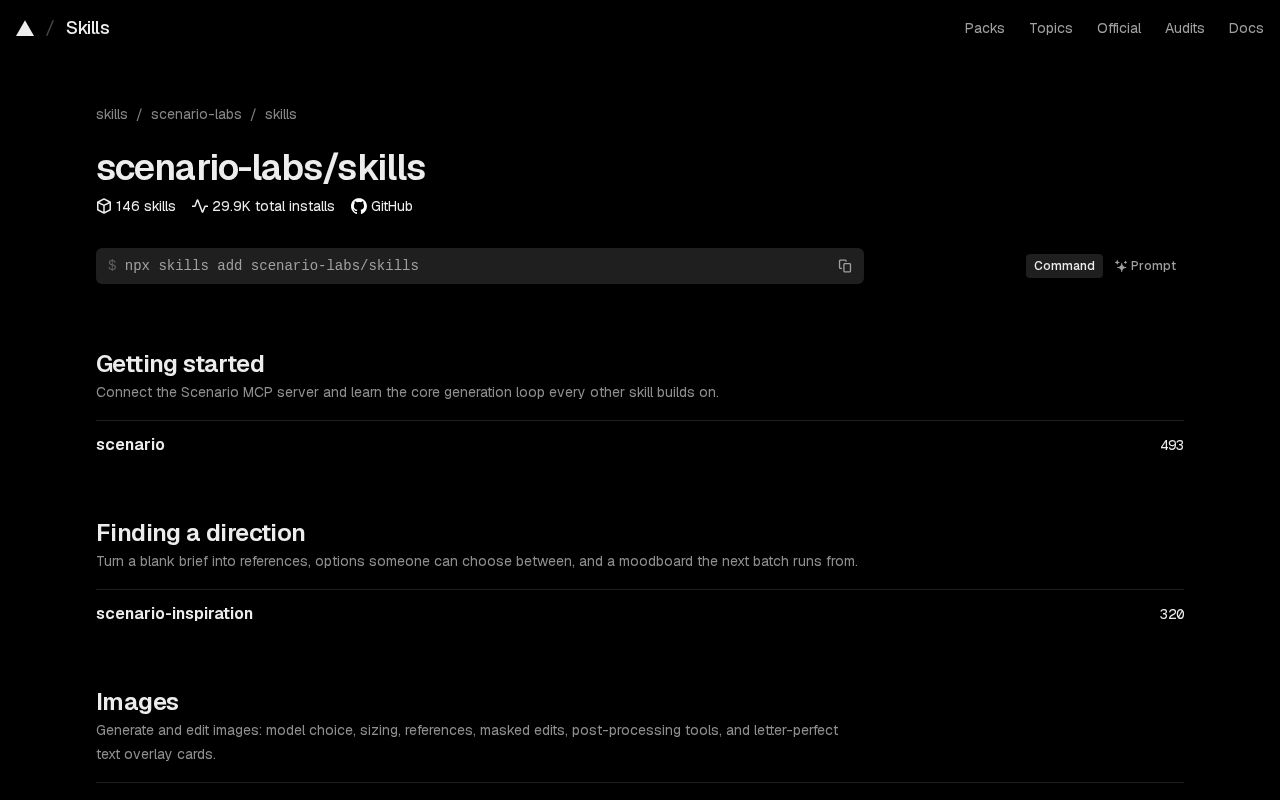1280x800 pixels.
Task: Open the scenario-inspiration skill row
Action: [640, 614]
